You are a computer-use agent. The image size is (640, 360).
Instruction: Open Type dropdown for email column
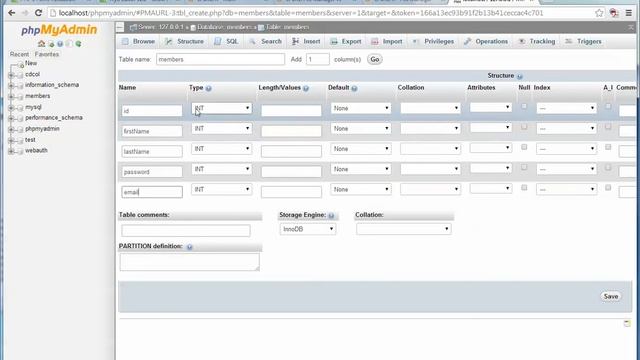[221, 189]
